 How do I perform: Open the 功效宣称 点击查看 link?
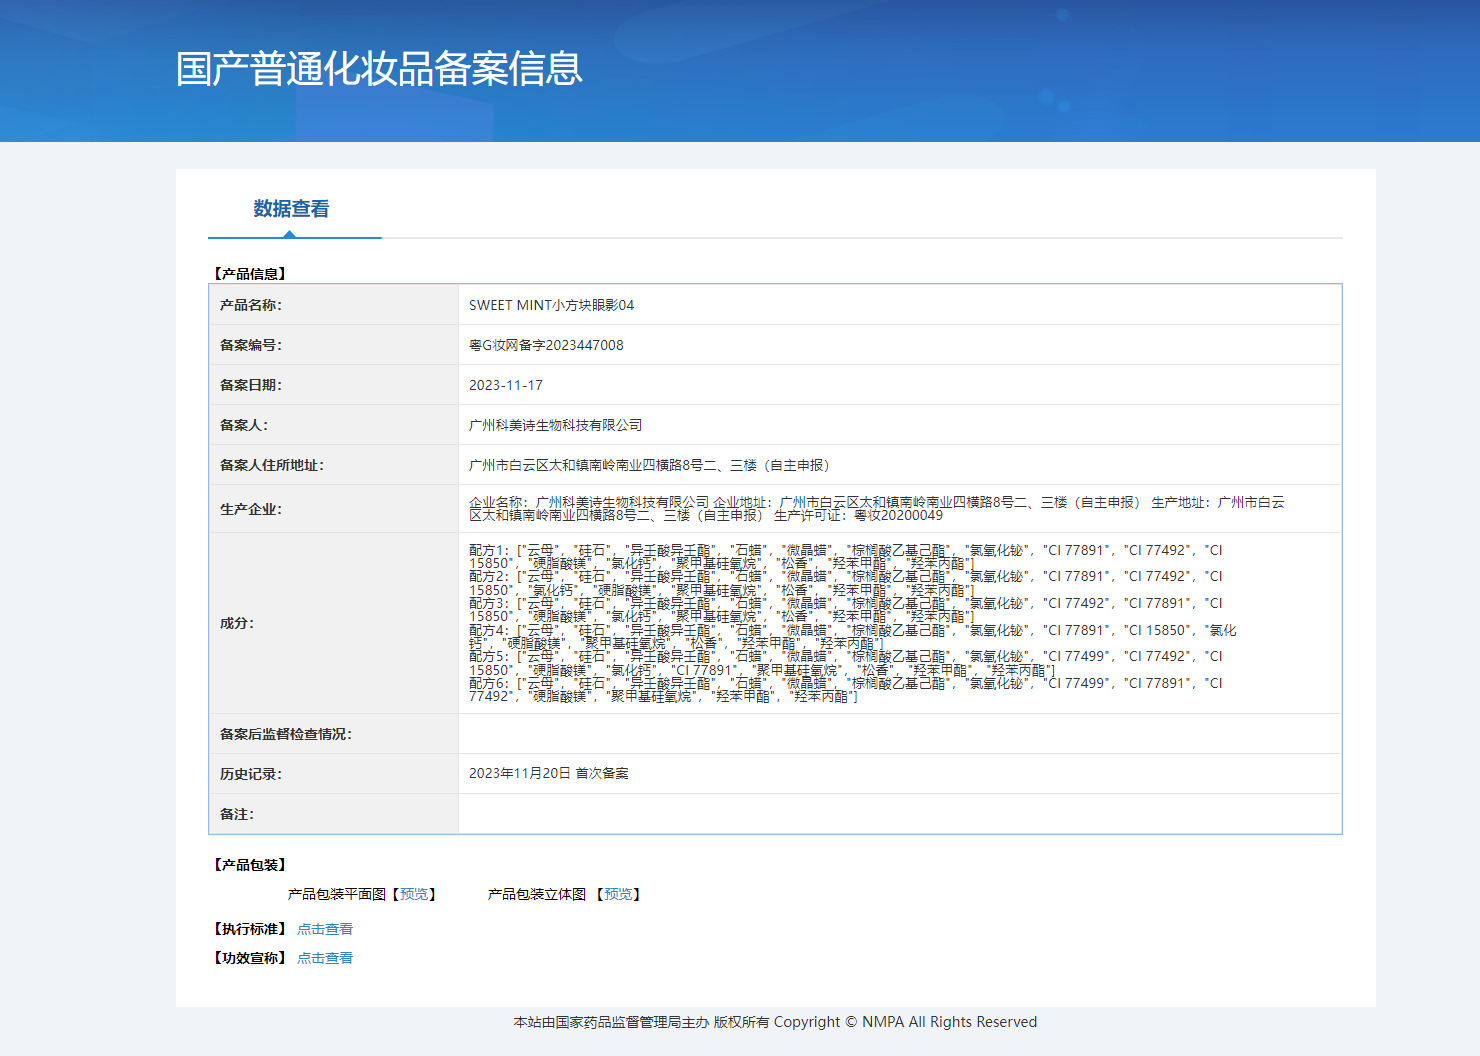pyautogui.click(x=325, y=958)
